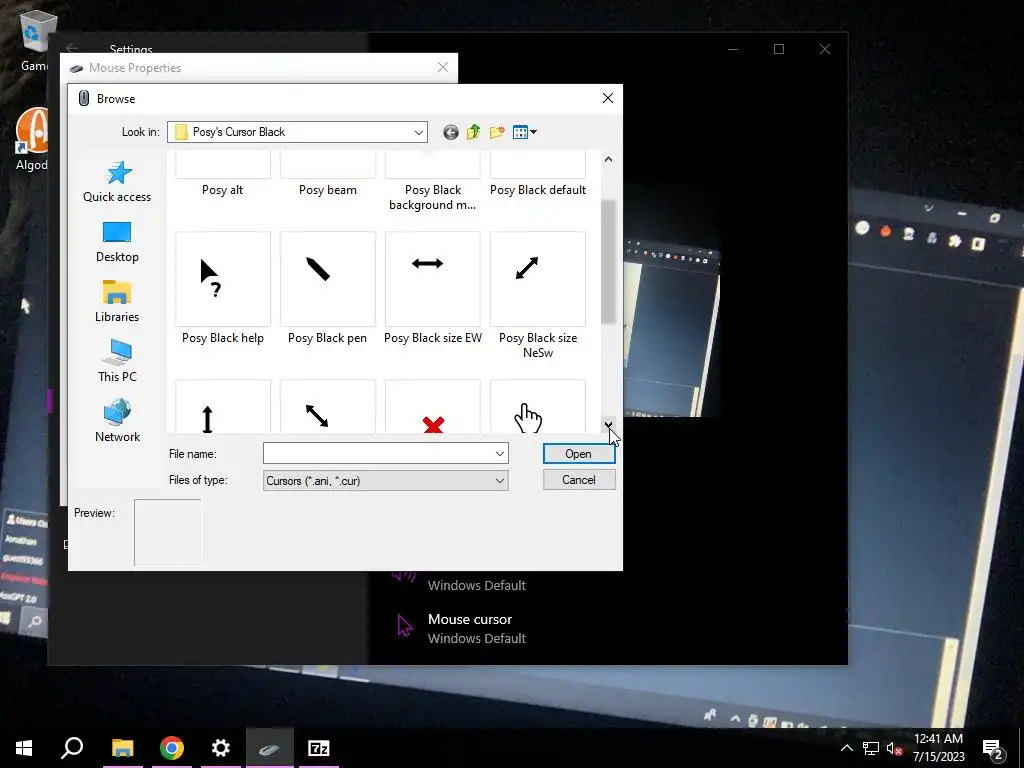Click the scrollbar up arrow in file list
This screenshot has height=768, width=1024.
pos(608,159)
